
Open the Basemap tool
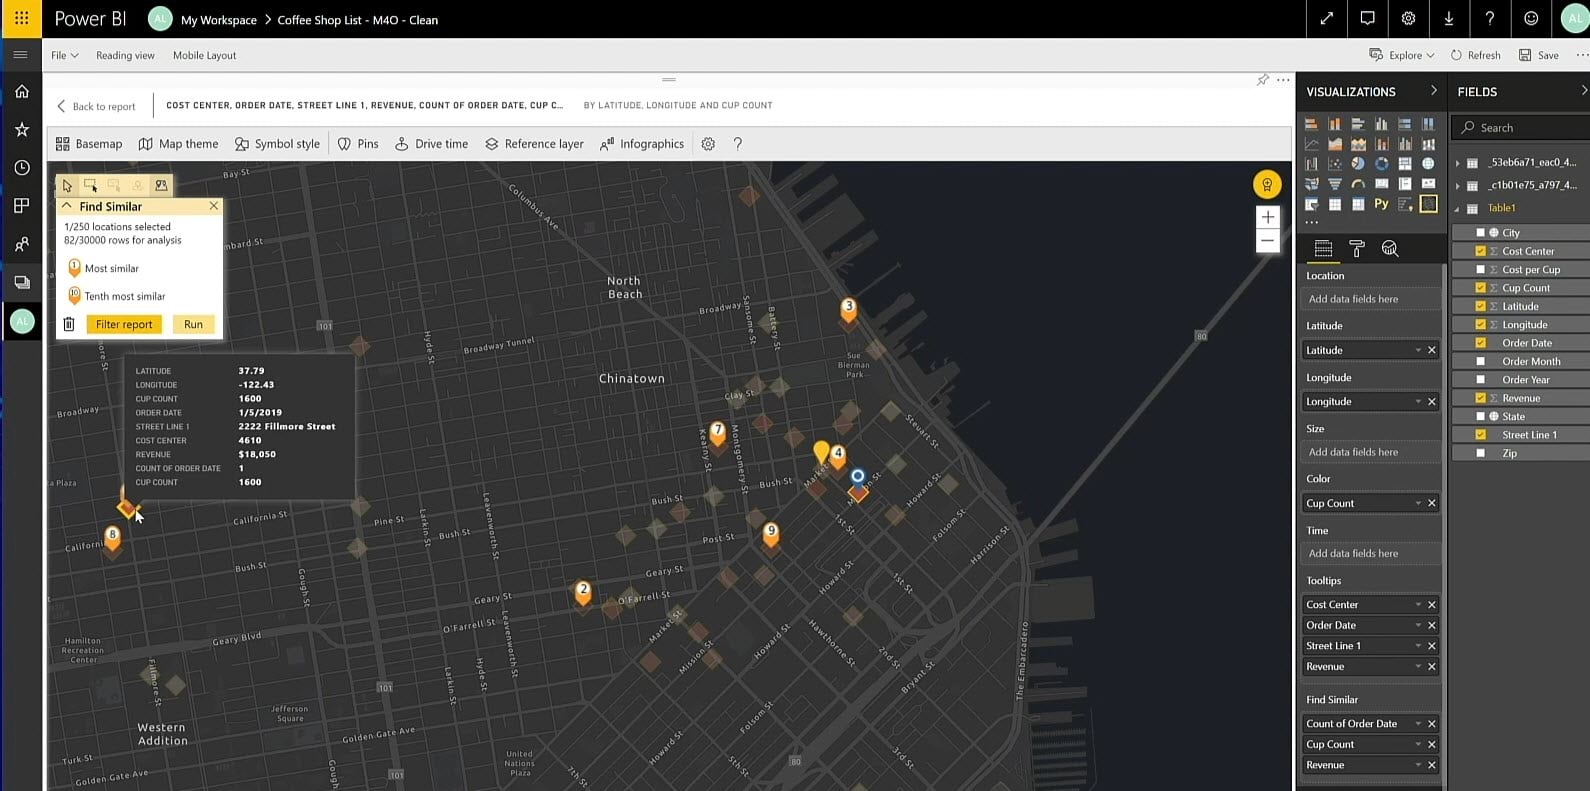[x=89, y=144]
